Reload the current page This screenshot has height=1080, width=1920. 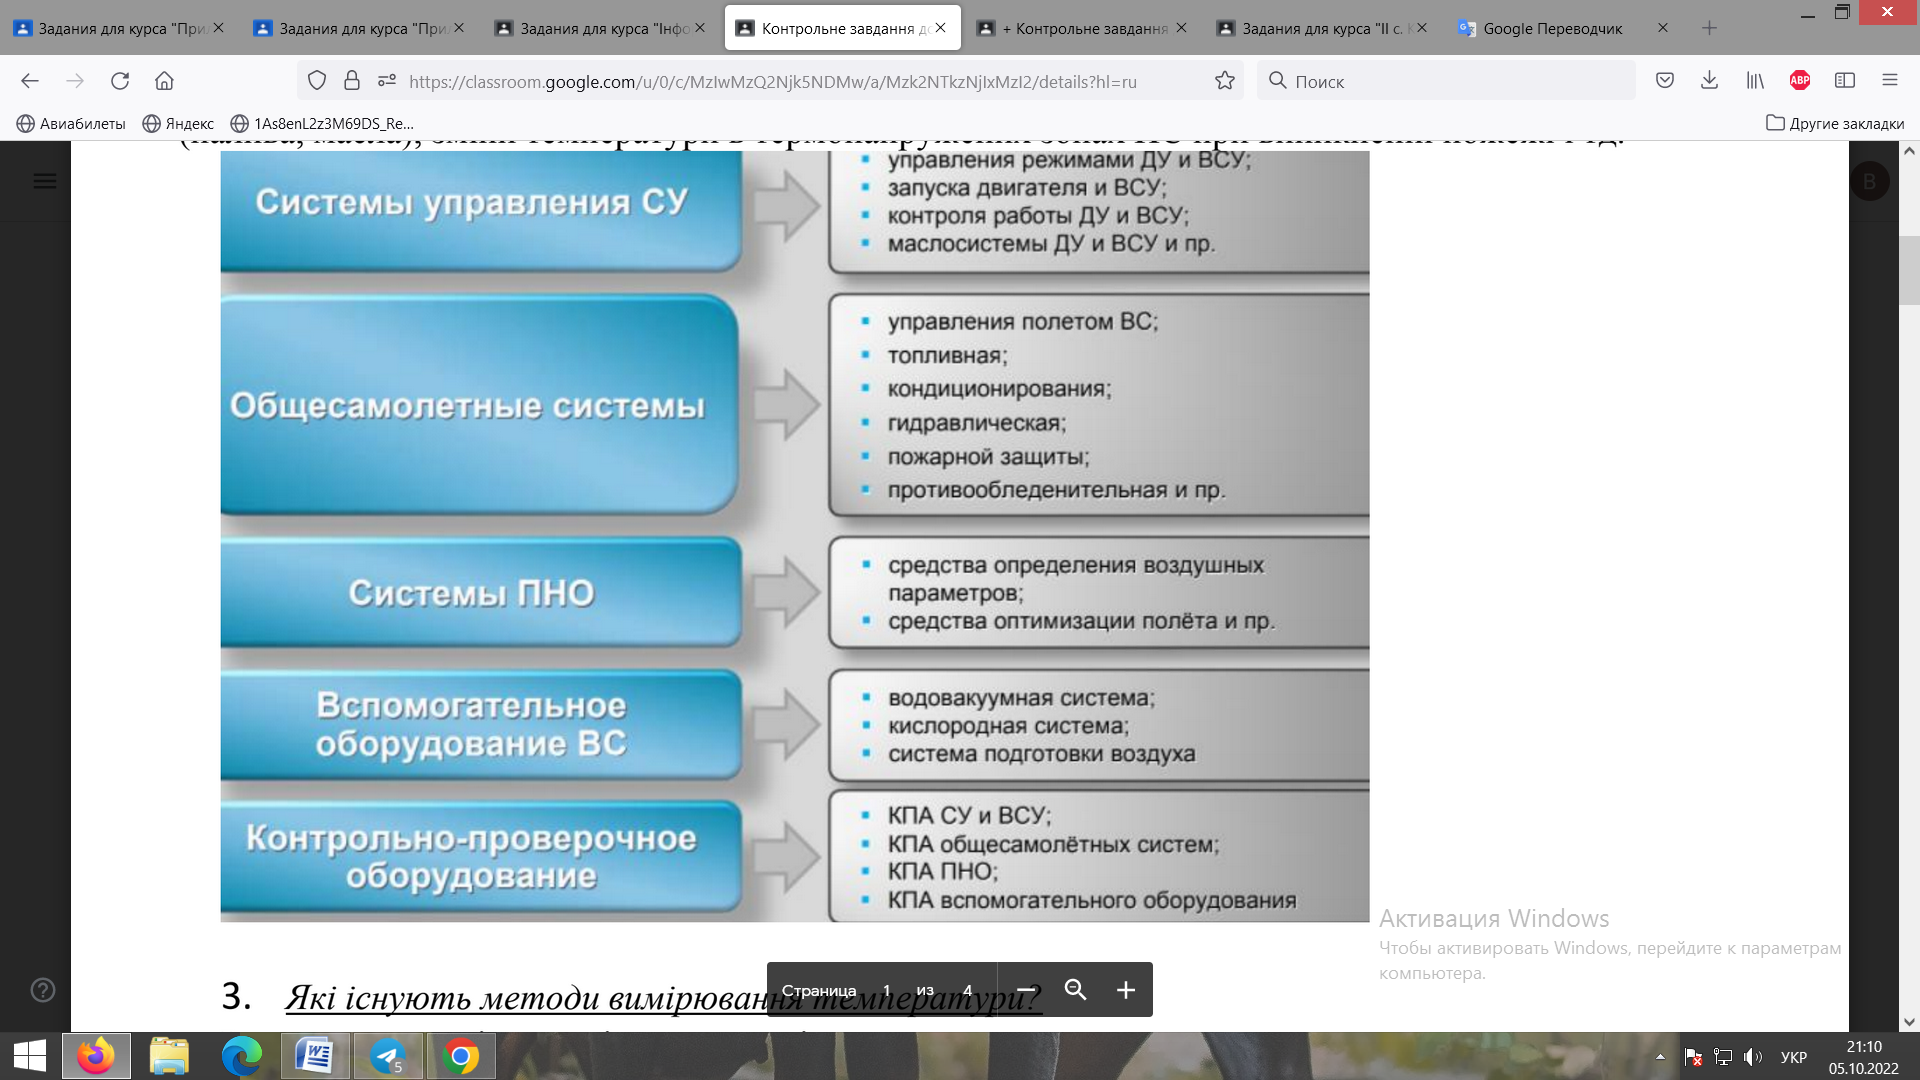pyautogui.click(x=120, y=81)
